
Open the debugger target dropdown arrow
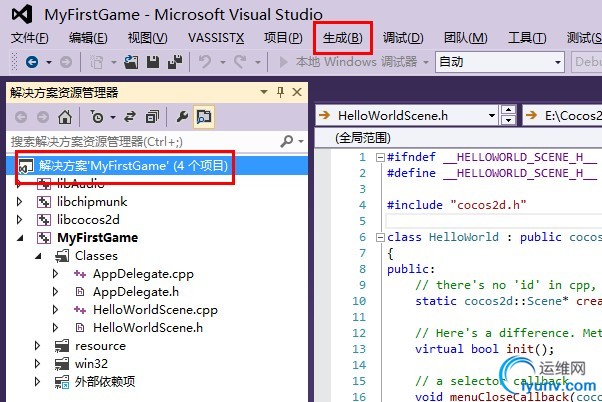click(426, 62)
